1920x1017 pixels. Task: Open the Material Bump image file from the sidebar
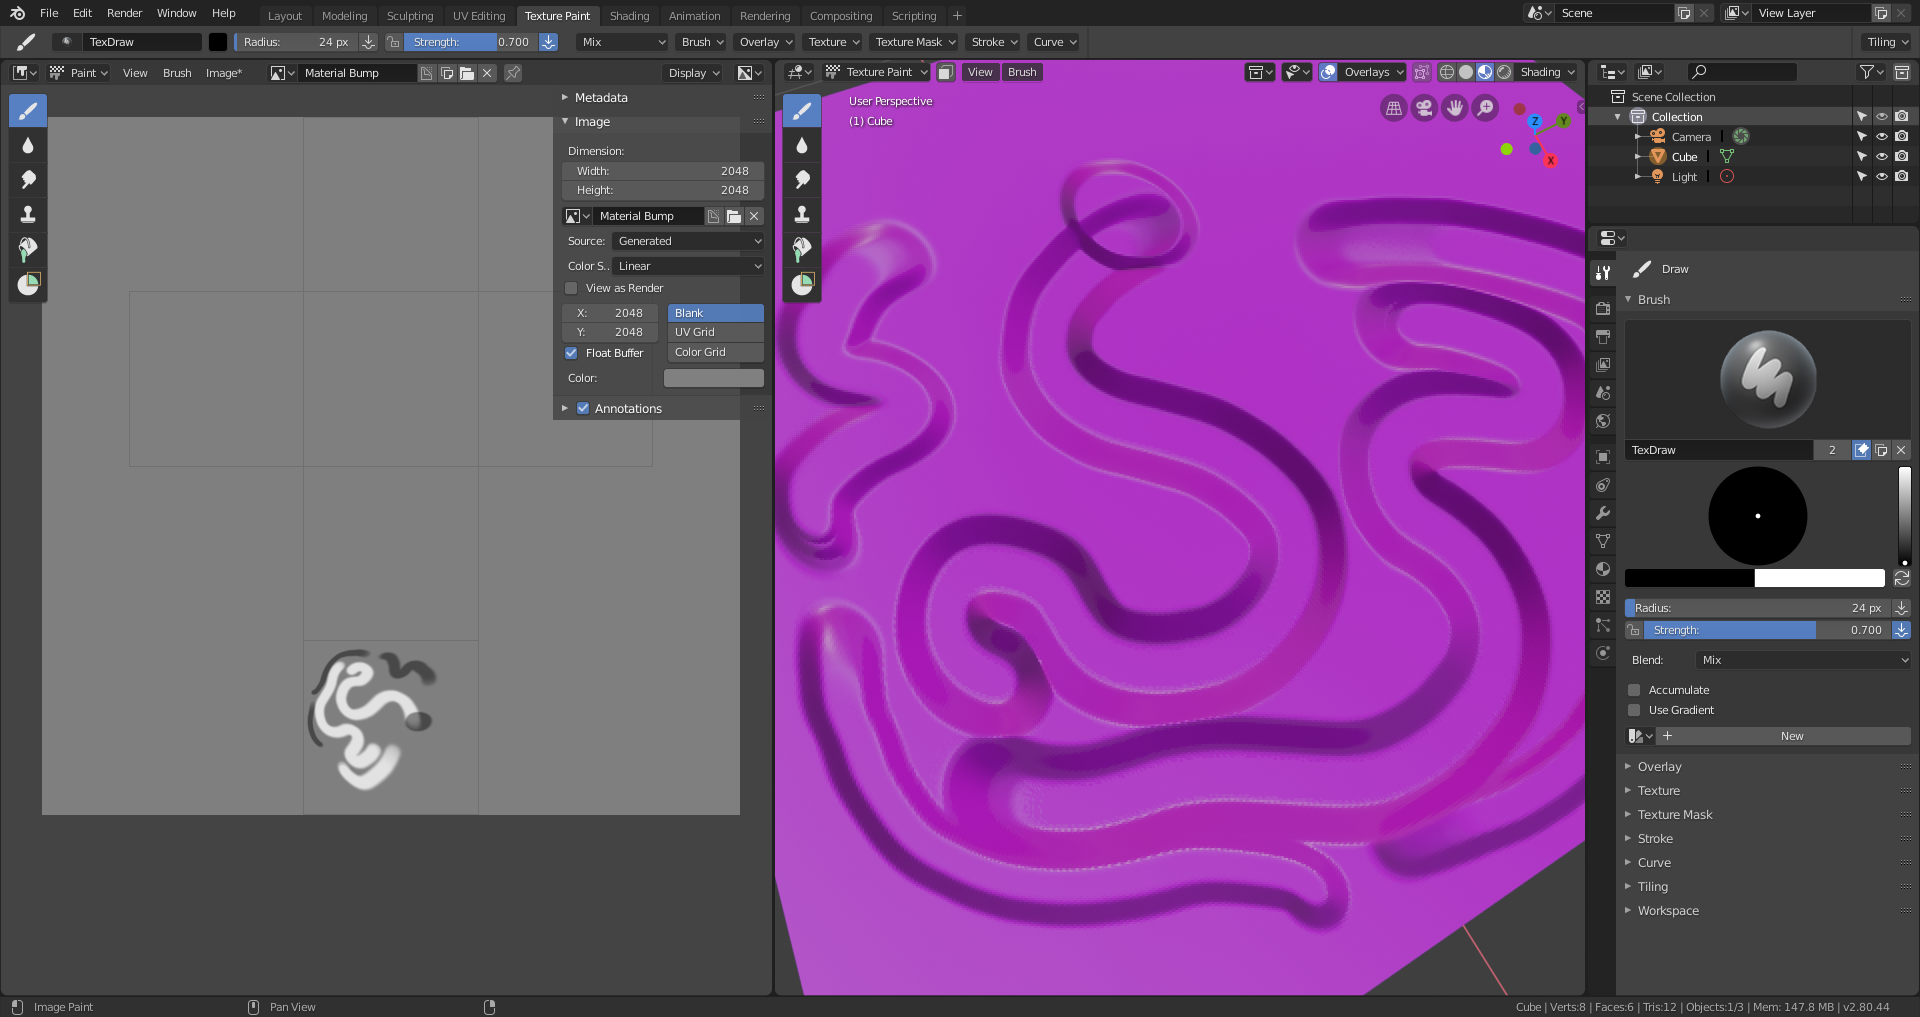[734, 216]
